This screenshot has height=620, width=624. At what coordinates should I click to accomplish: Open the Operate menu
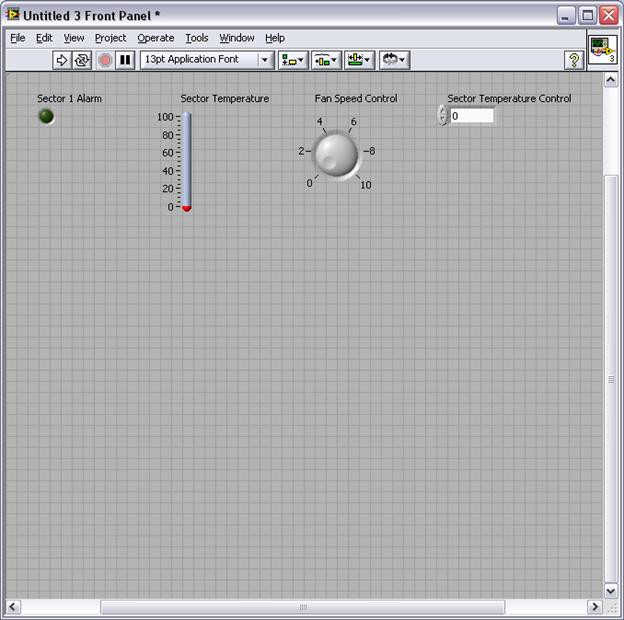[156, 38]
